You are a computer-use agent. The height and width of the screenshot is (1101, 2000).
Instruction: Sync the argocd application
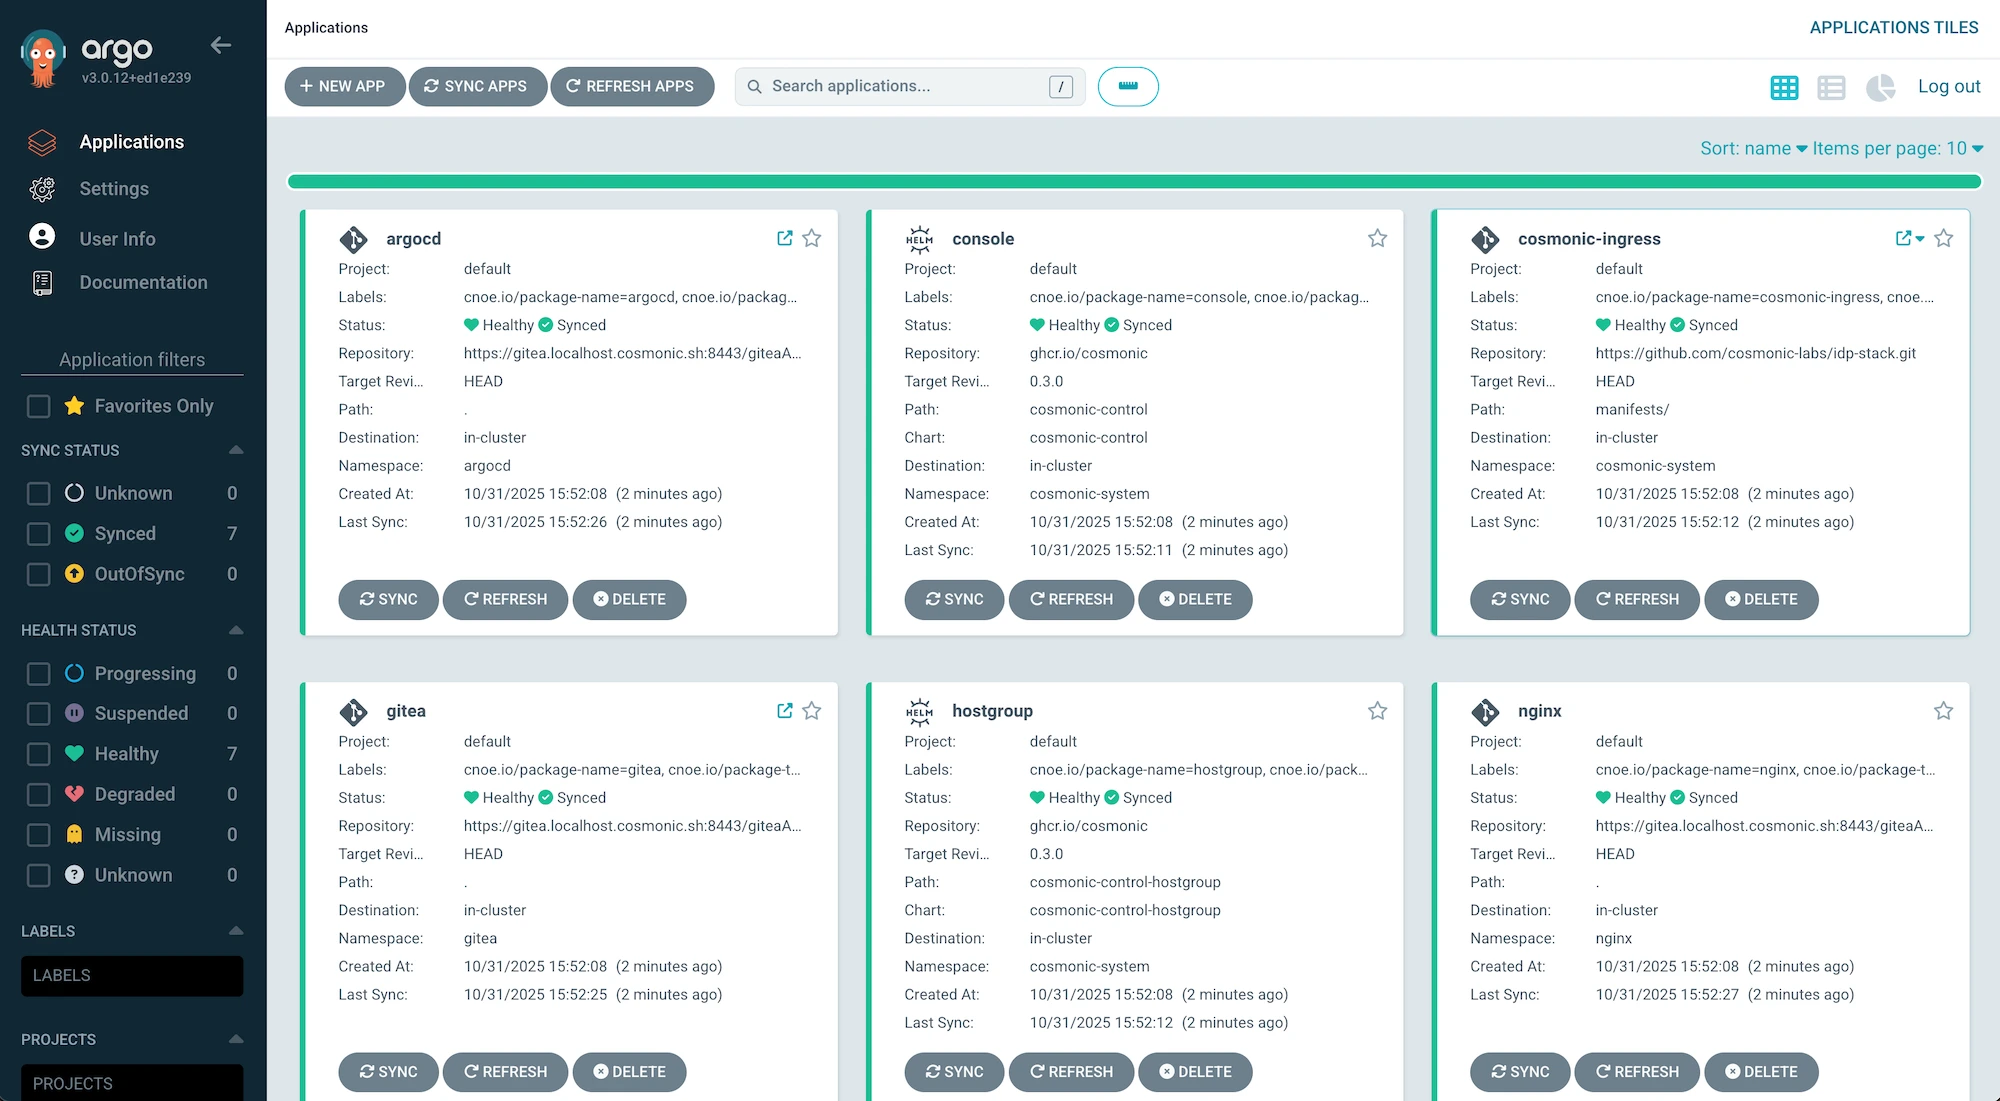point(388,599)
